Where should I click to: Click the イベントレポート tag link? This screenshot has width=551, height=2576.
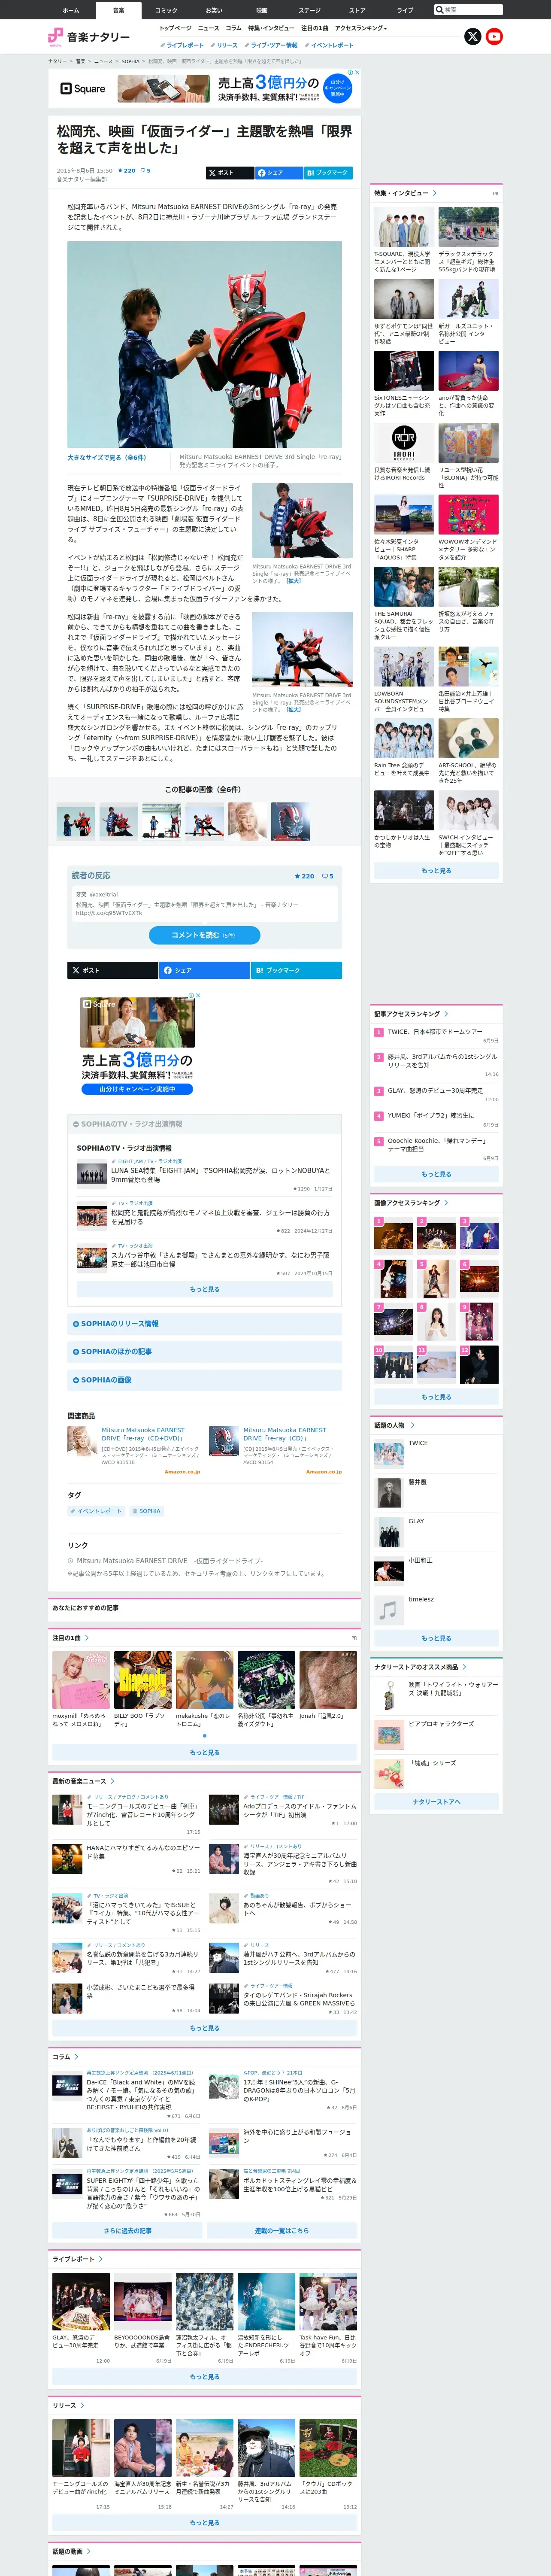96,1511
